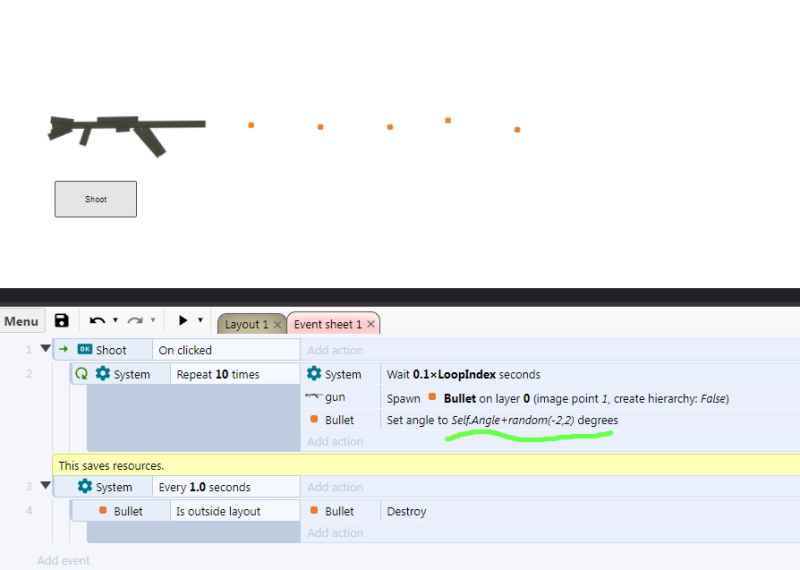The image size is (800, 570).
Task: Click Bullet icon in outside layout condition
Action: (x=103, y=510)
